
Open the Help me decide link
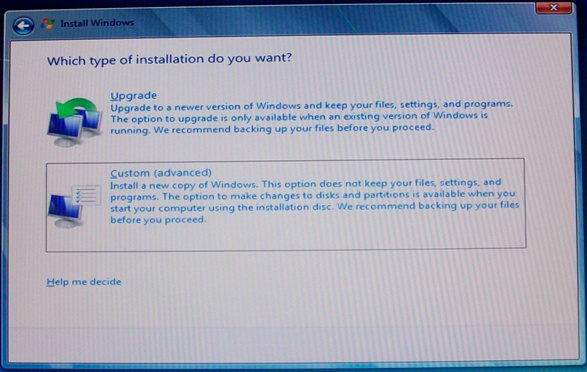pos(84,282)
